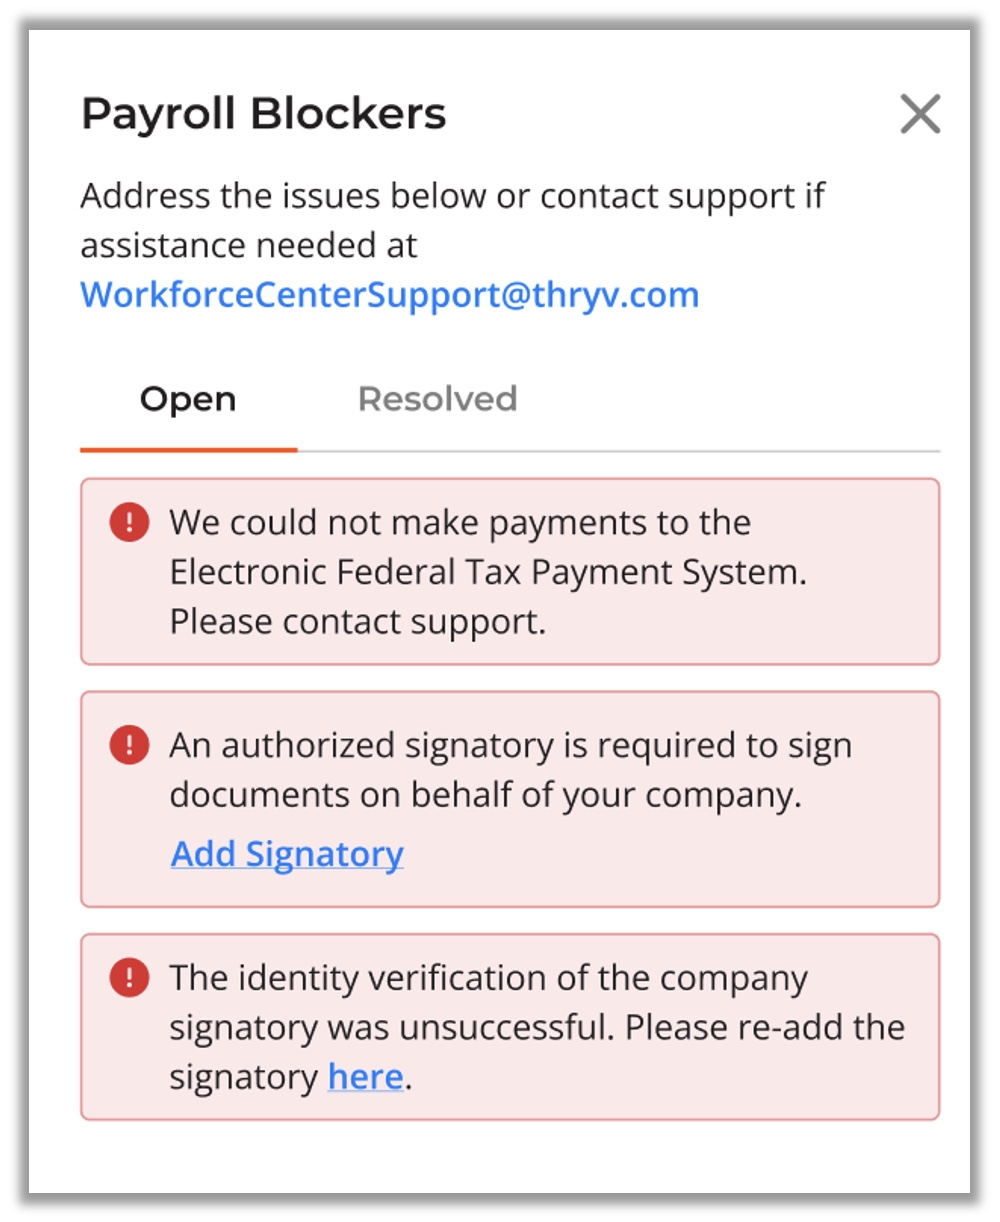
Task: Click the 'Address the issues below' description text
Action: point(452,196)
